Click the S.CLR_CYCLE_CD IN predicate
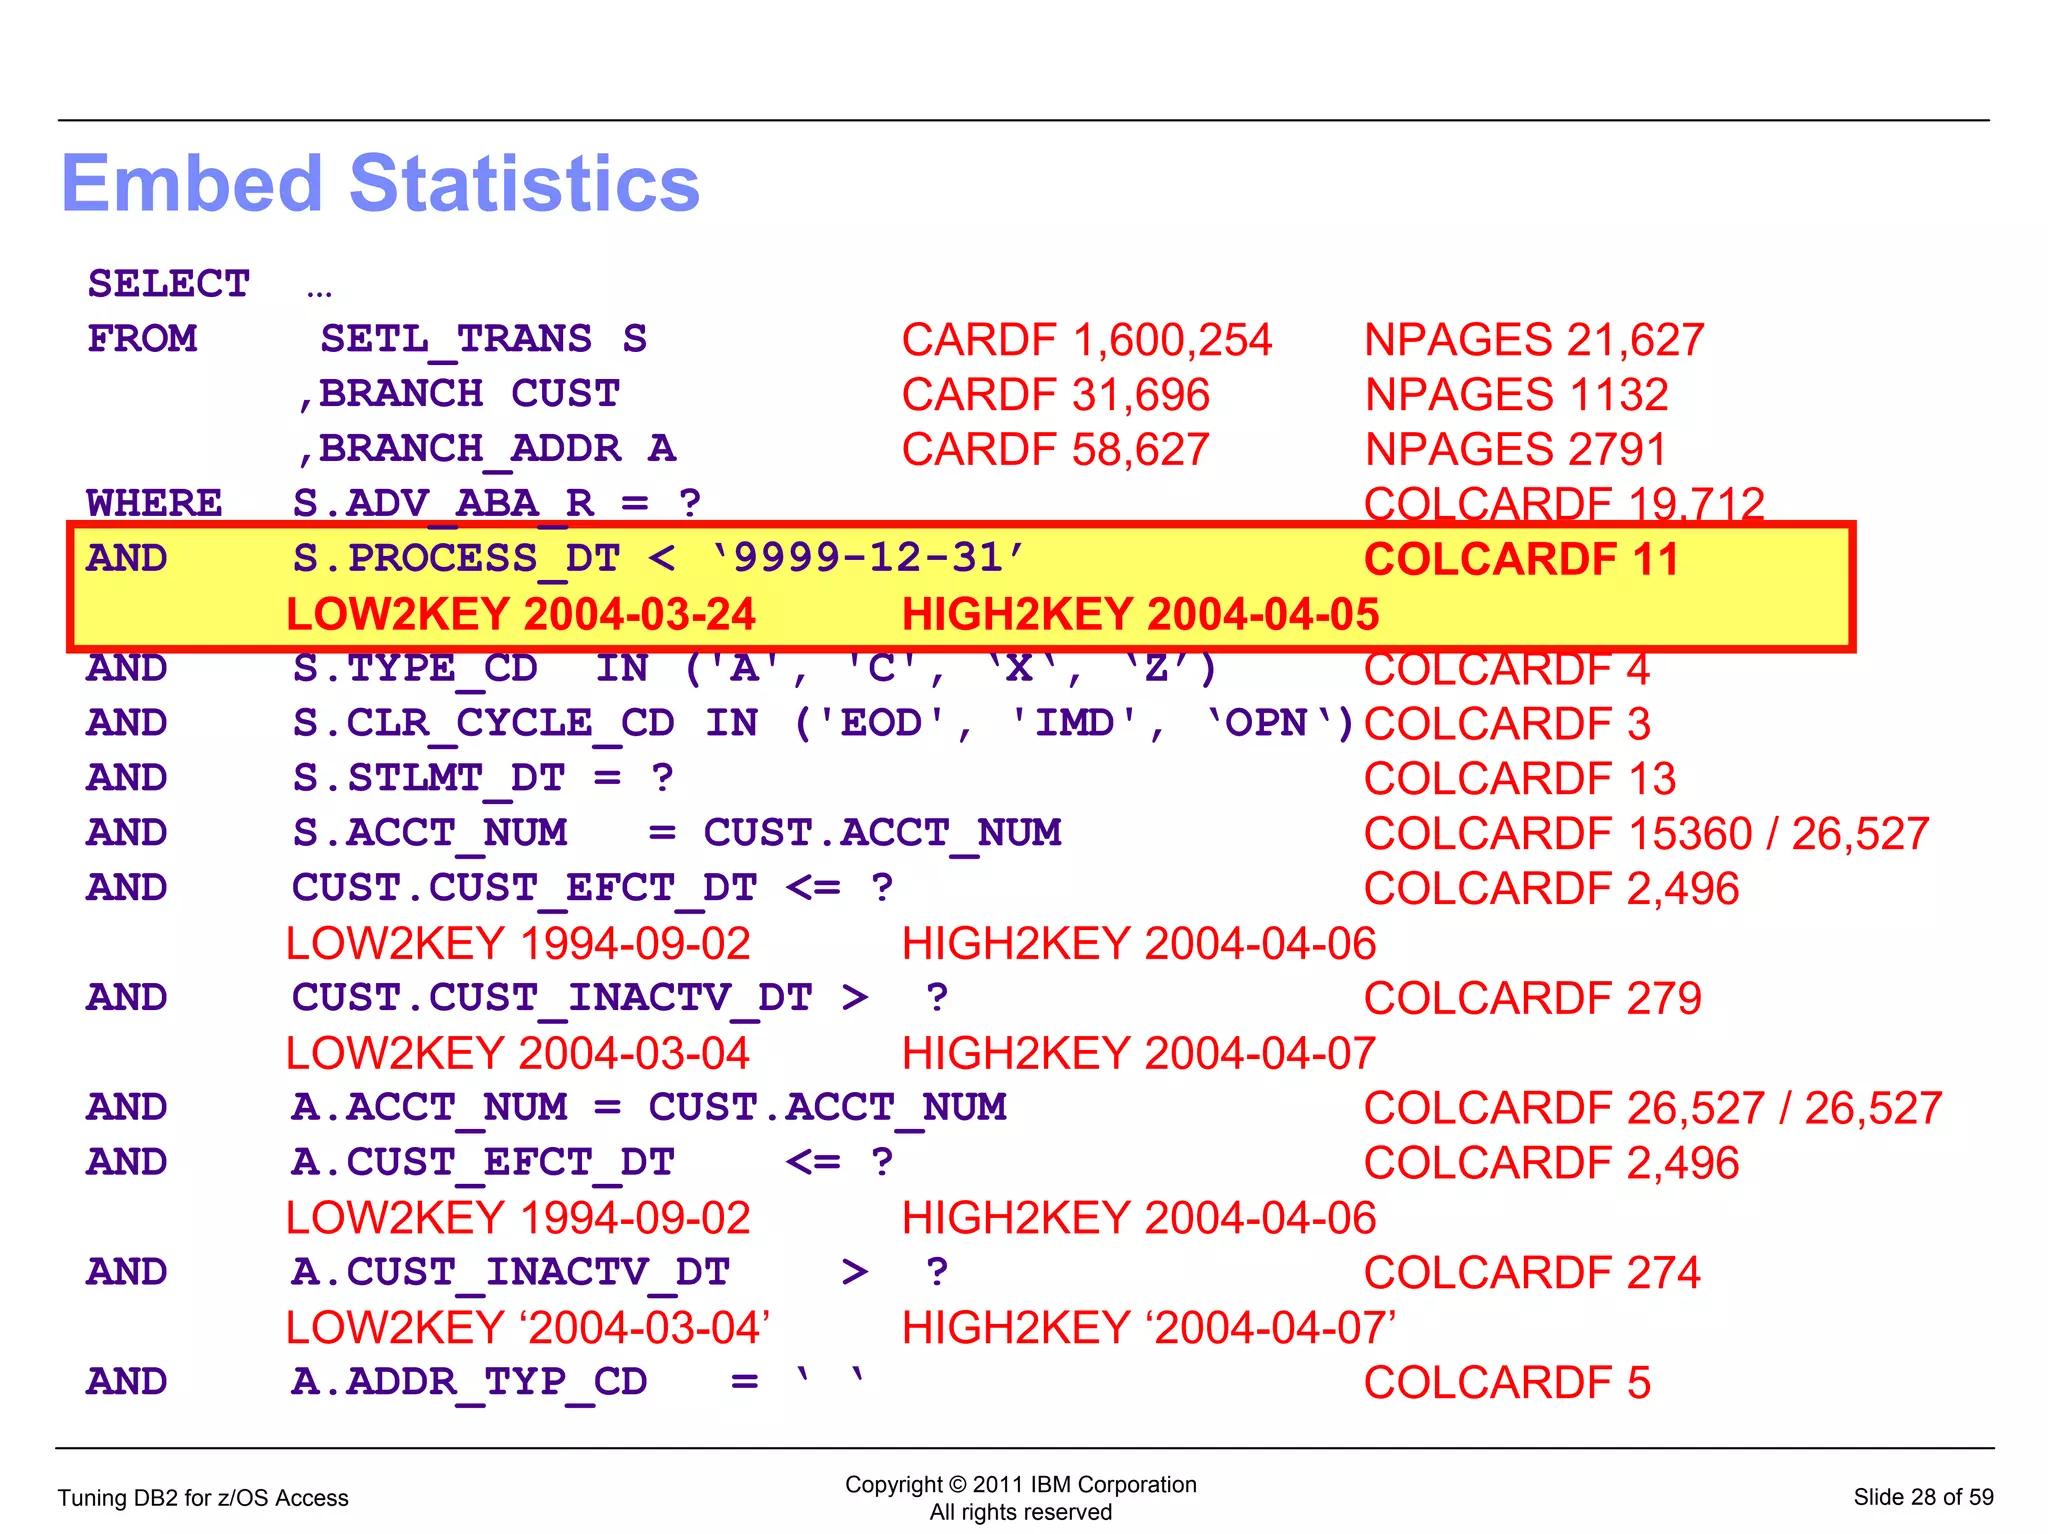This screenshot has height=1534, width=2048. coord(824,723)
